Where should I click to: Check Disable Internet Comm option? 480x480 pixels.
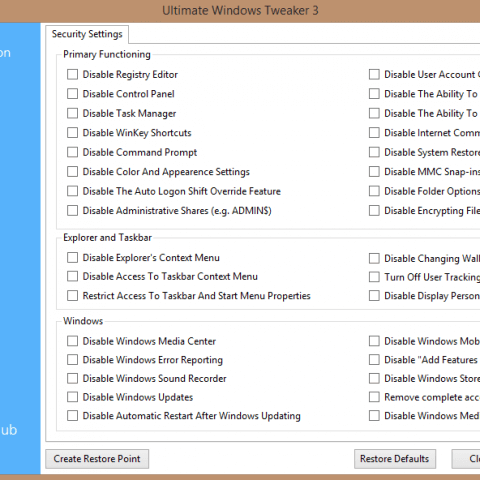click(374, 133)
